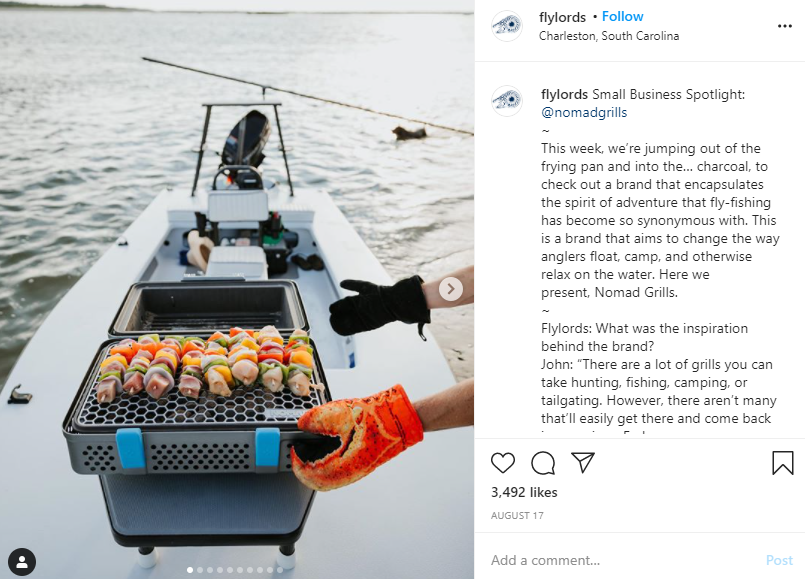Open flylords username in header
805x579 pixels.
562,17
